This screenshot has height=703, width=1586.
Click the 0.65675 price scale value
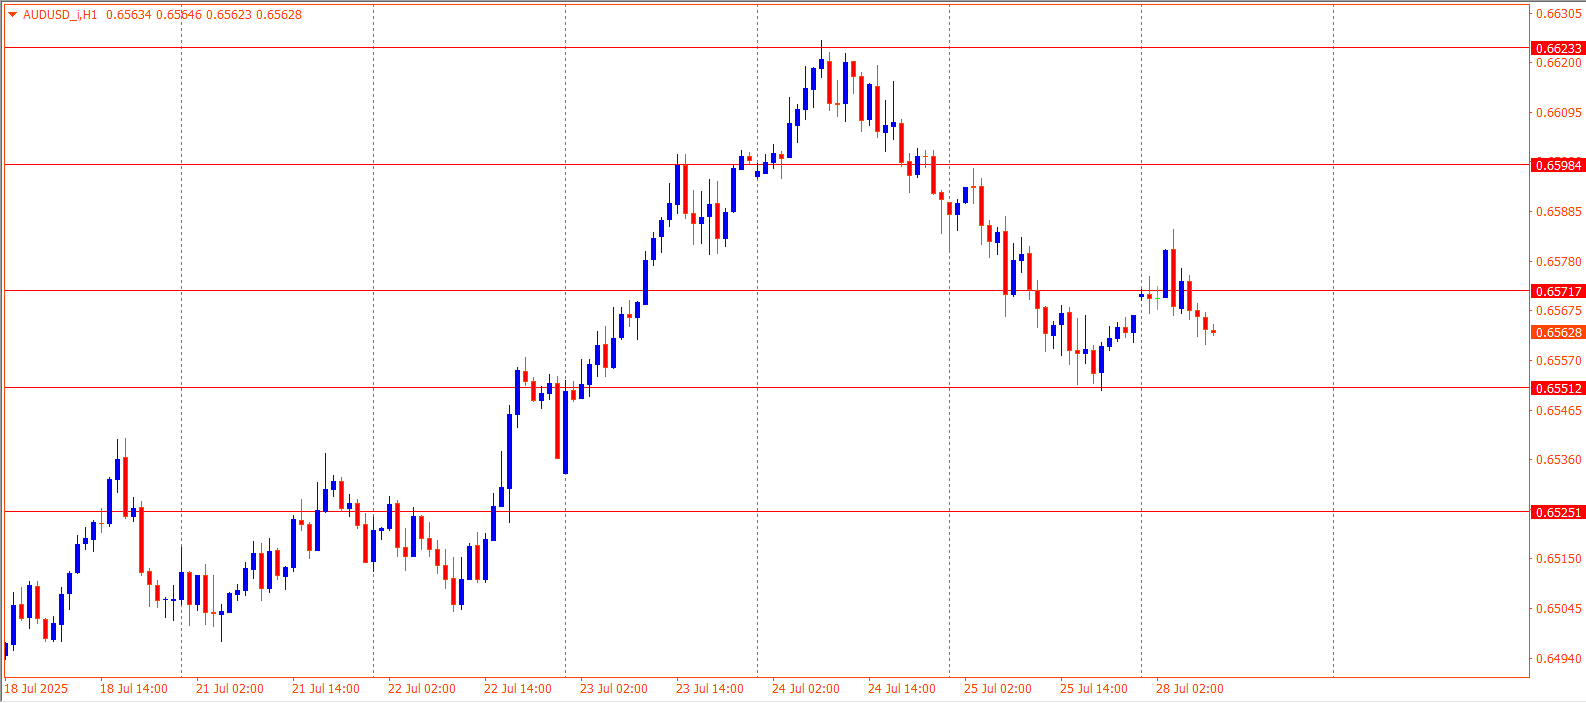[x=1558, y=311]
